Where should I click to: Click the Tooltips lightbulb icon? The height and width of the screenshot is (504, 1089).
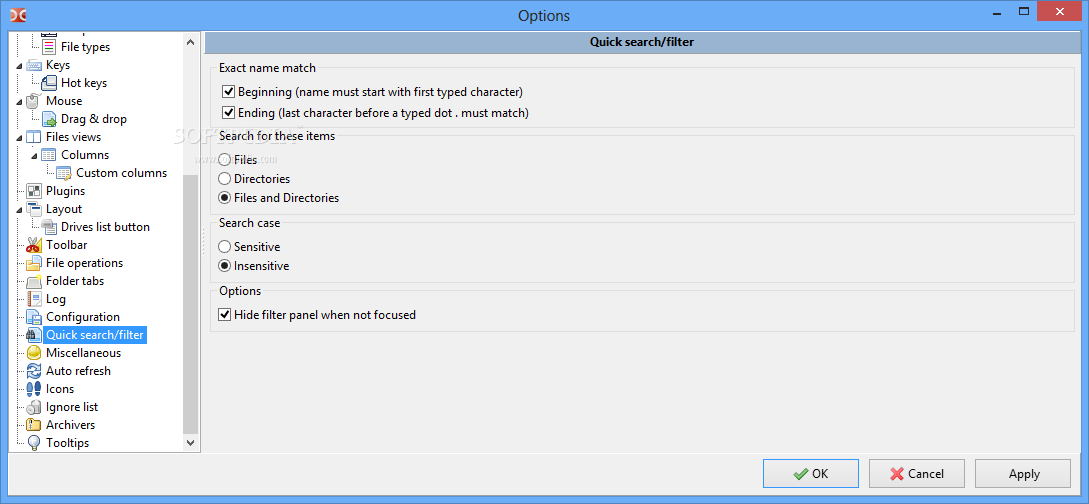[x=34, y=443]
